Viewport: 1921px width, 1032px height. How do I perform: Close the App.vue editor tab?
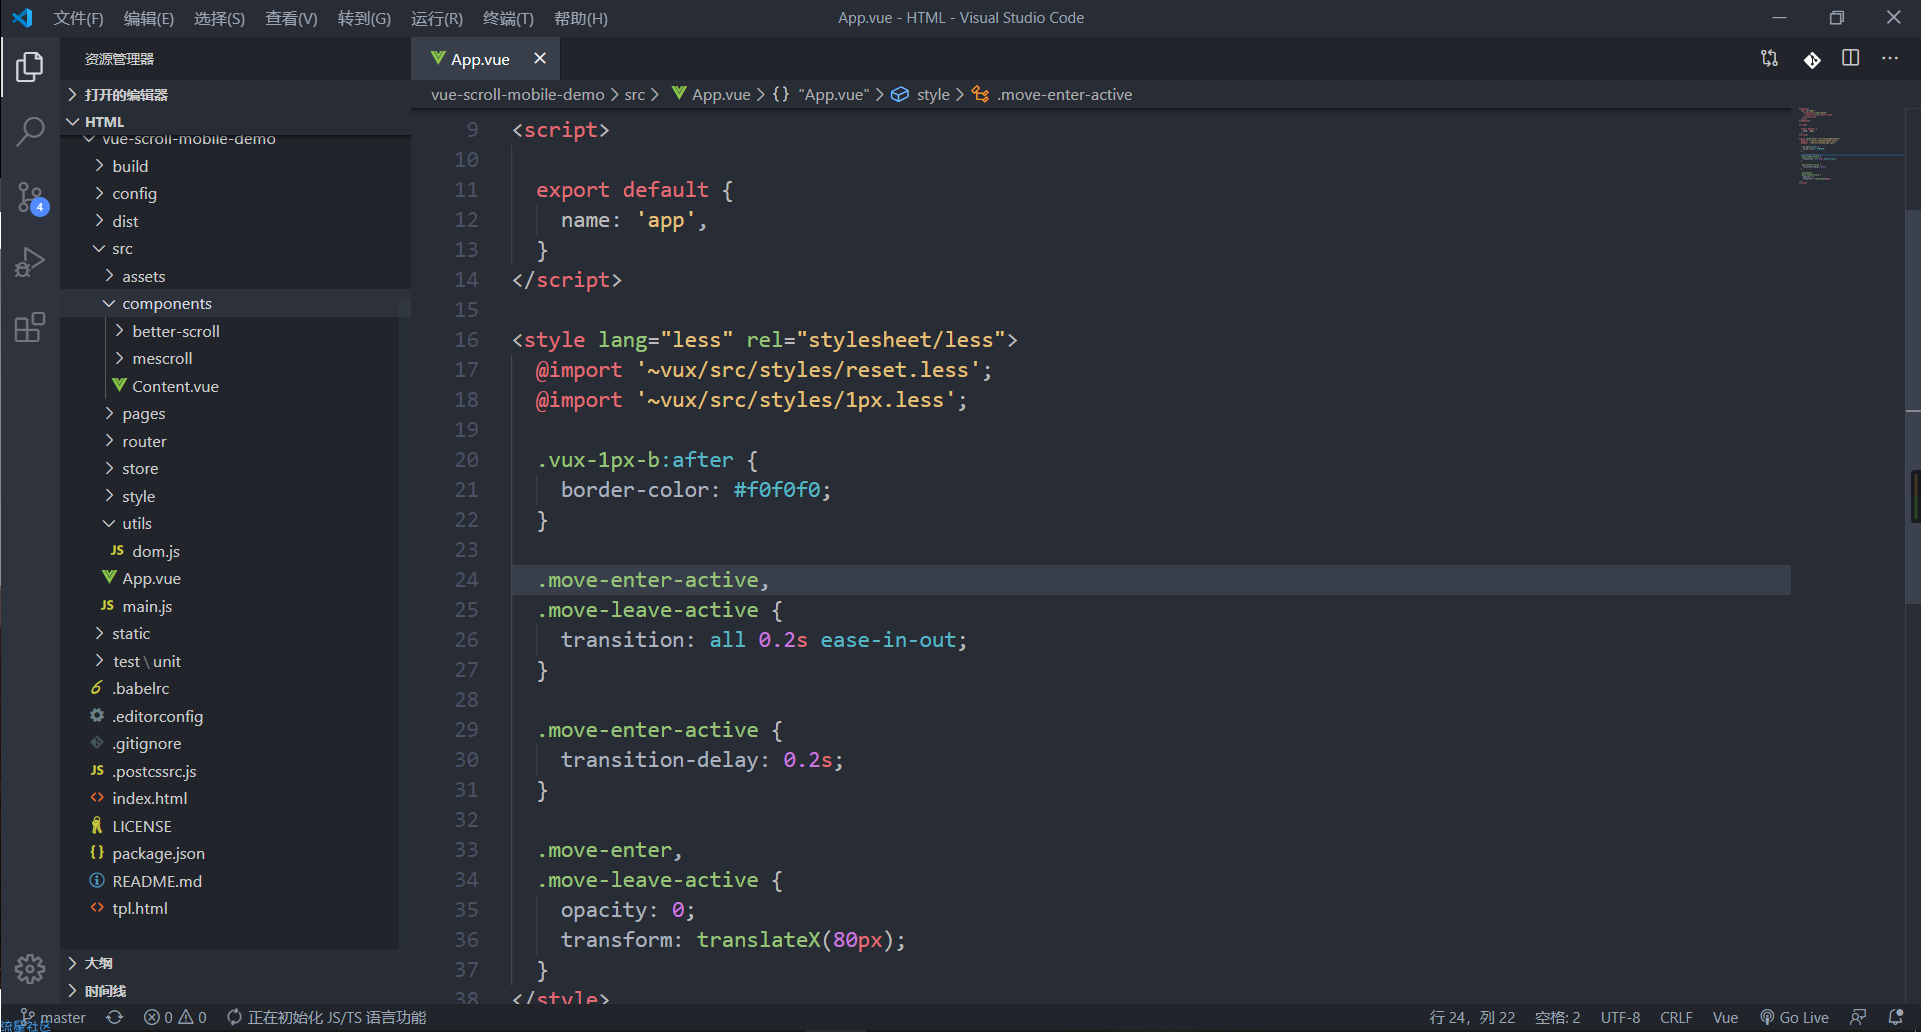[540, 59]
